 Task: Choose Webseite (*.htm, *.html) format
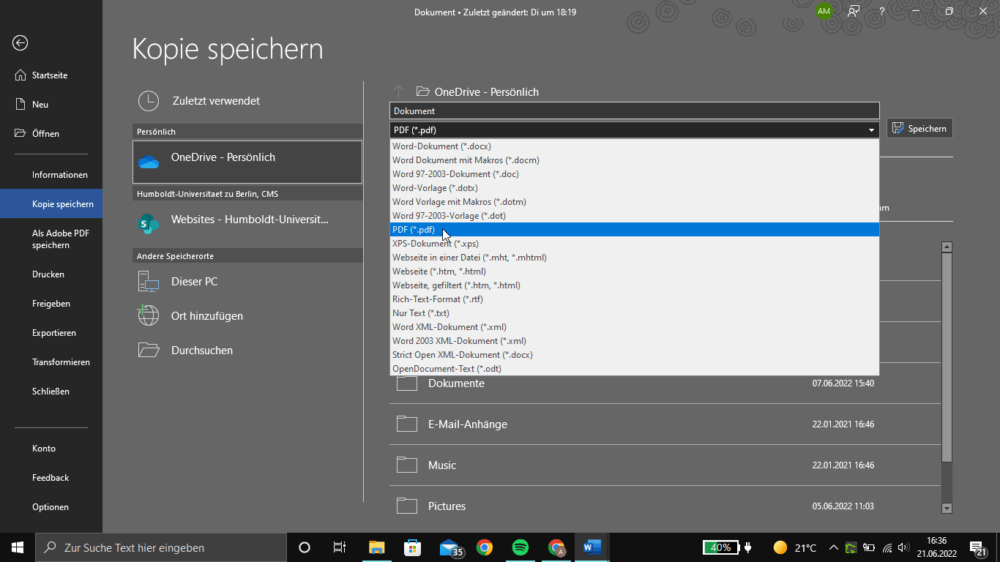point(634,271)
